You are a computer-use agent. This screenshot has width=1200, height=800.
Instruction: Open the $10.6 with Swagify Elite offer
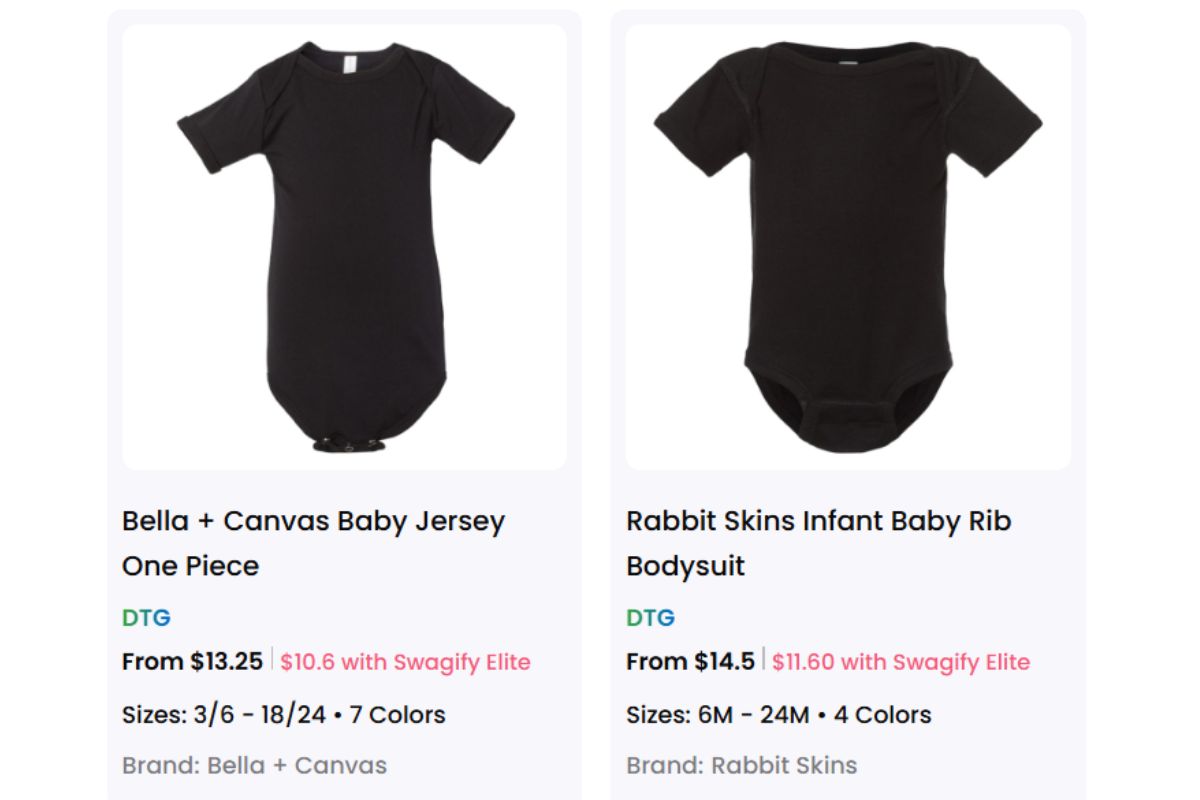coord(405,662)
